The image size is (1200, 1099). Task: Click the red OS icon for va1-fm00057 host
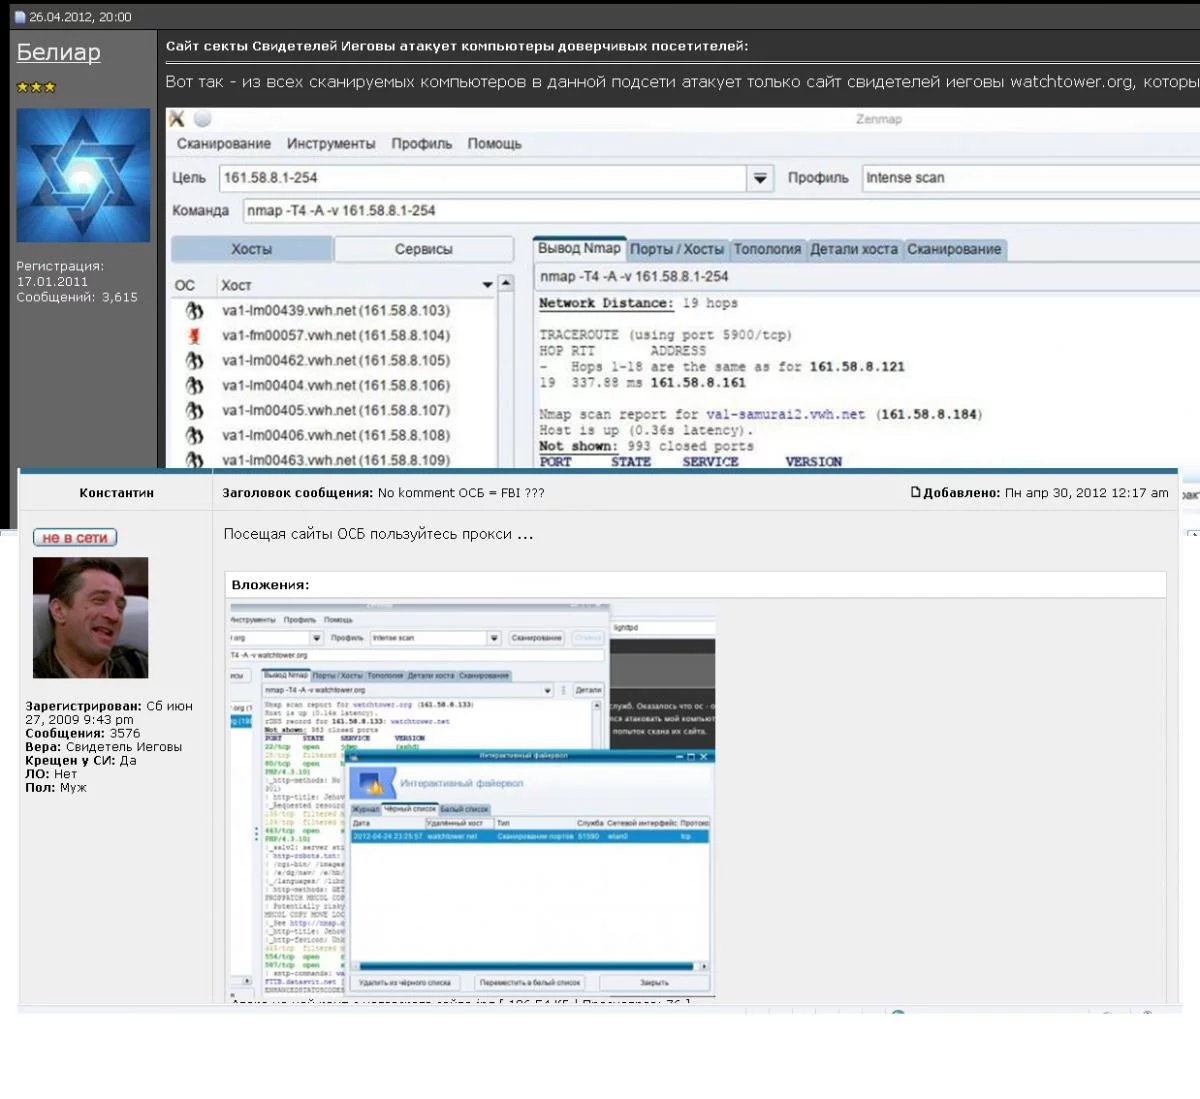tap(194, 336)
